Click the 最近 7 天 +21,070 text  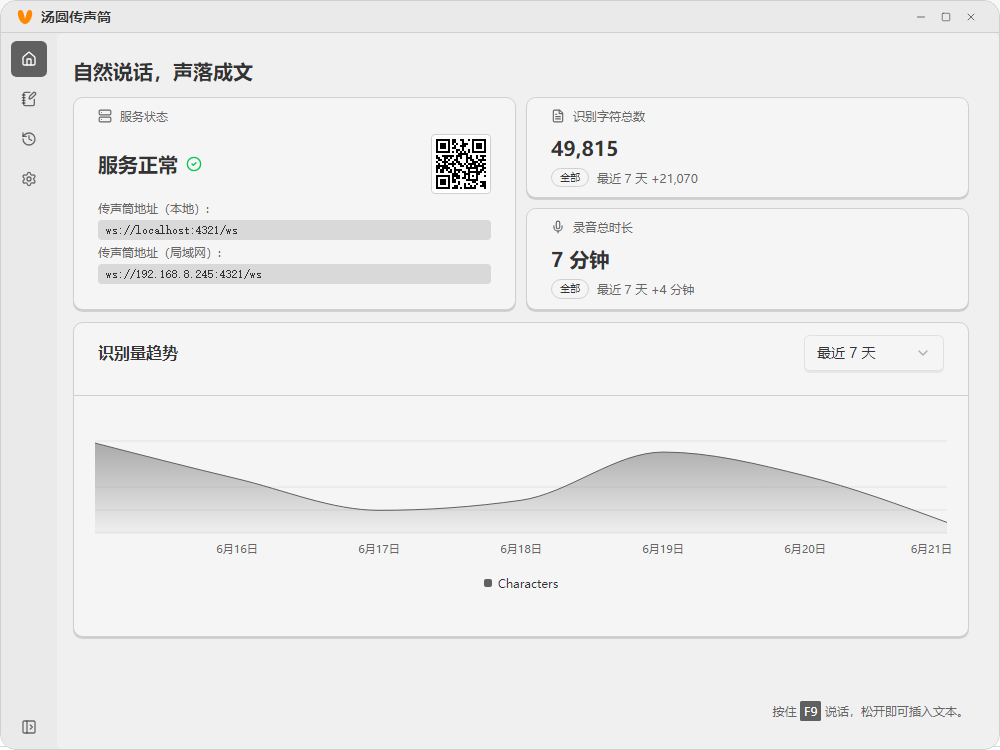(x=647, y=179)
